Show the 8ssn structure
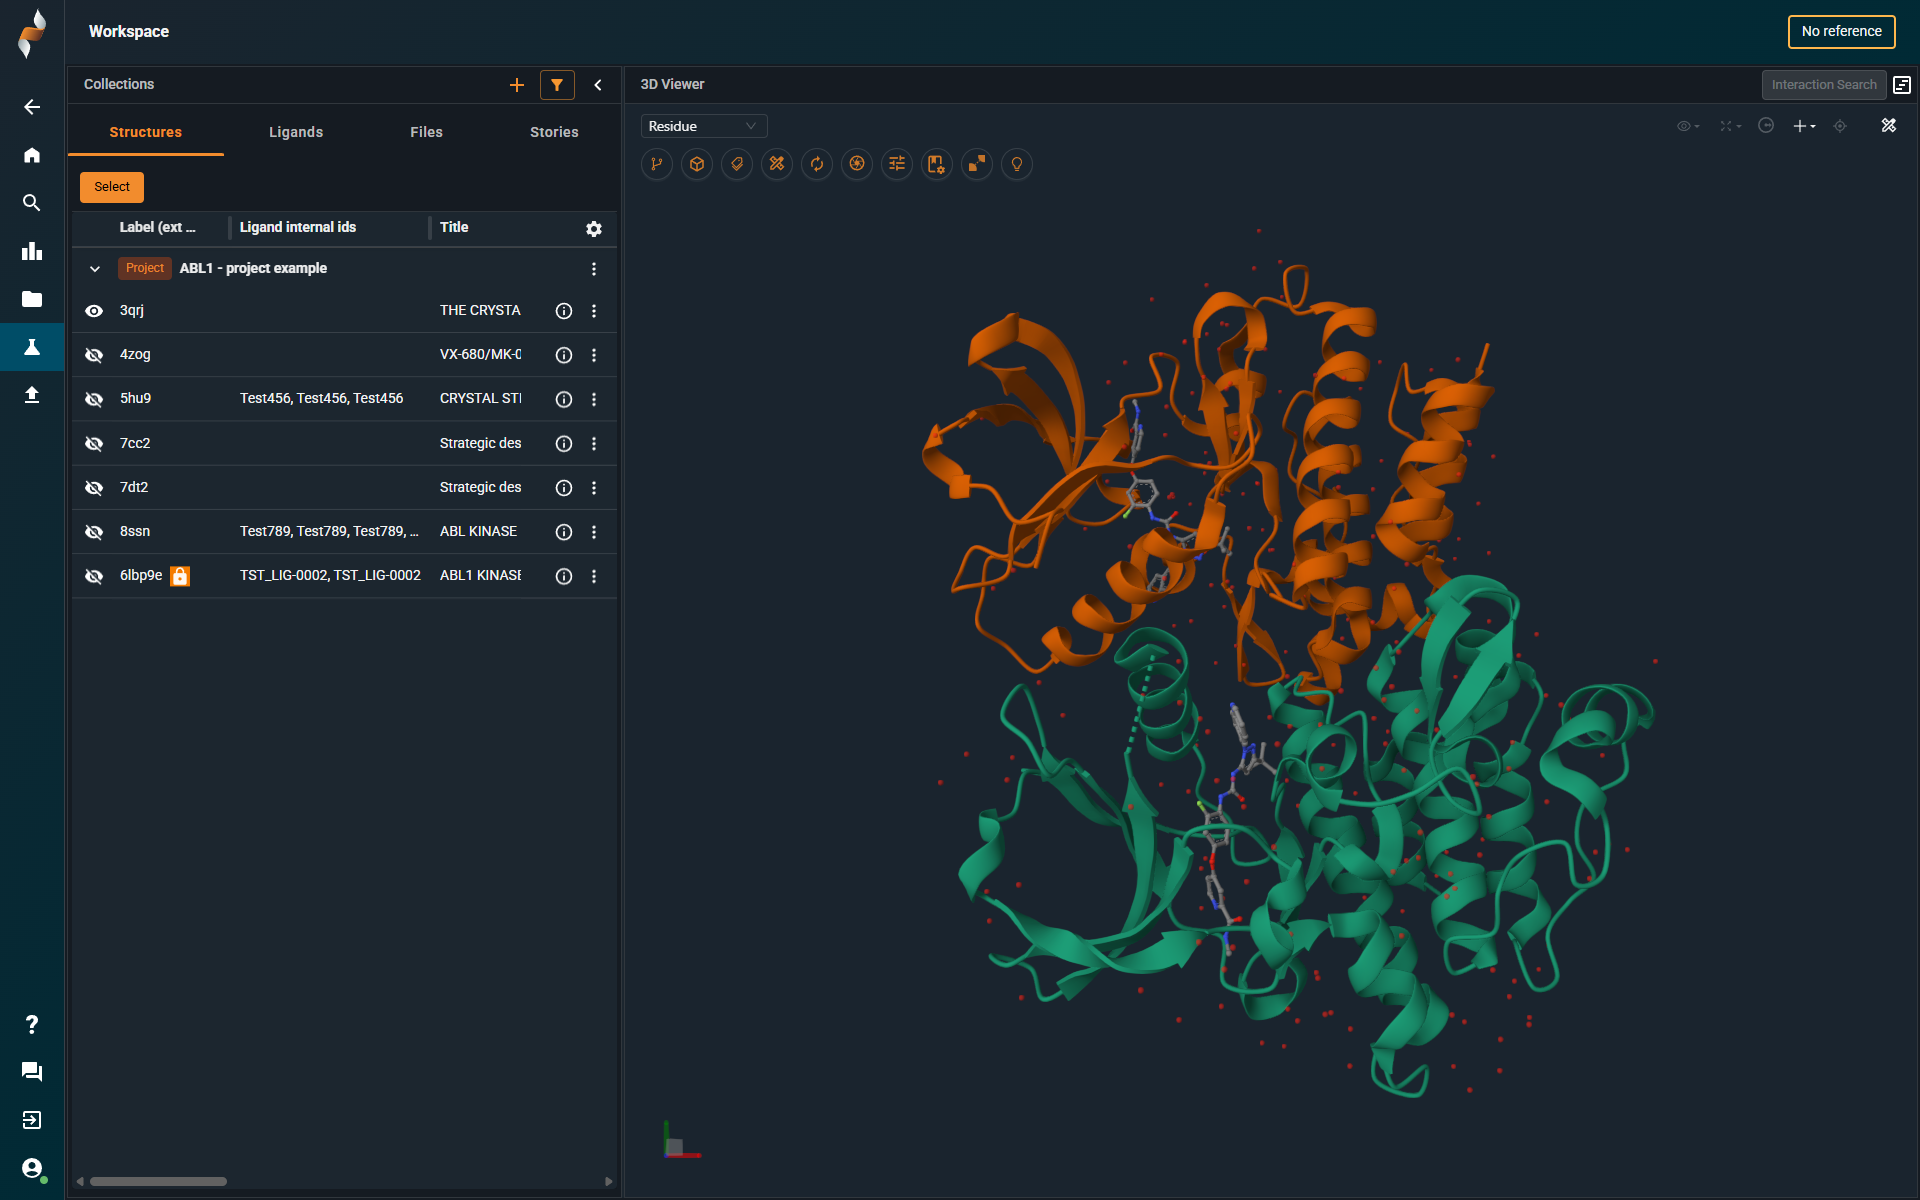Viewport: 1920px width, 1200px height. [x=94, y=532]
